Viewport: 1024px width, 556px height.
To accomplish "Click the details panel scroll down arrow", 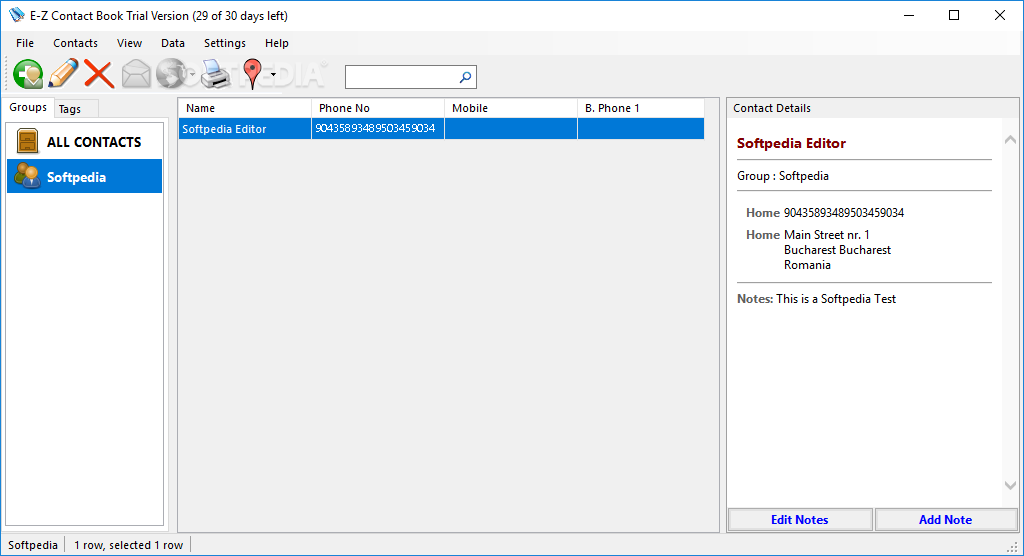I will point(1010,485).
